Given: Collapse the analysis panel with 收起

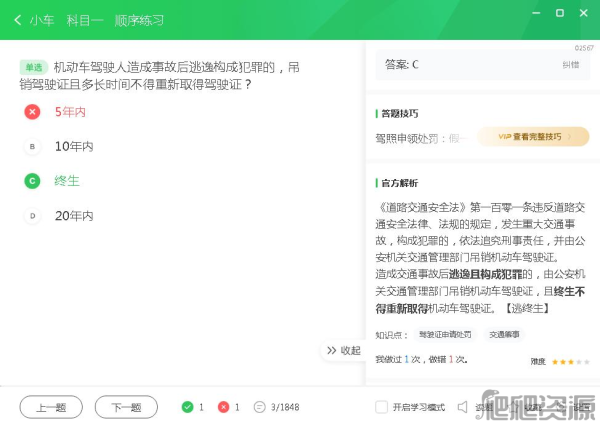Looking at the screenshot, I should coord(344,350).
